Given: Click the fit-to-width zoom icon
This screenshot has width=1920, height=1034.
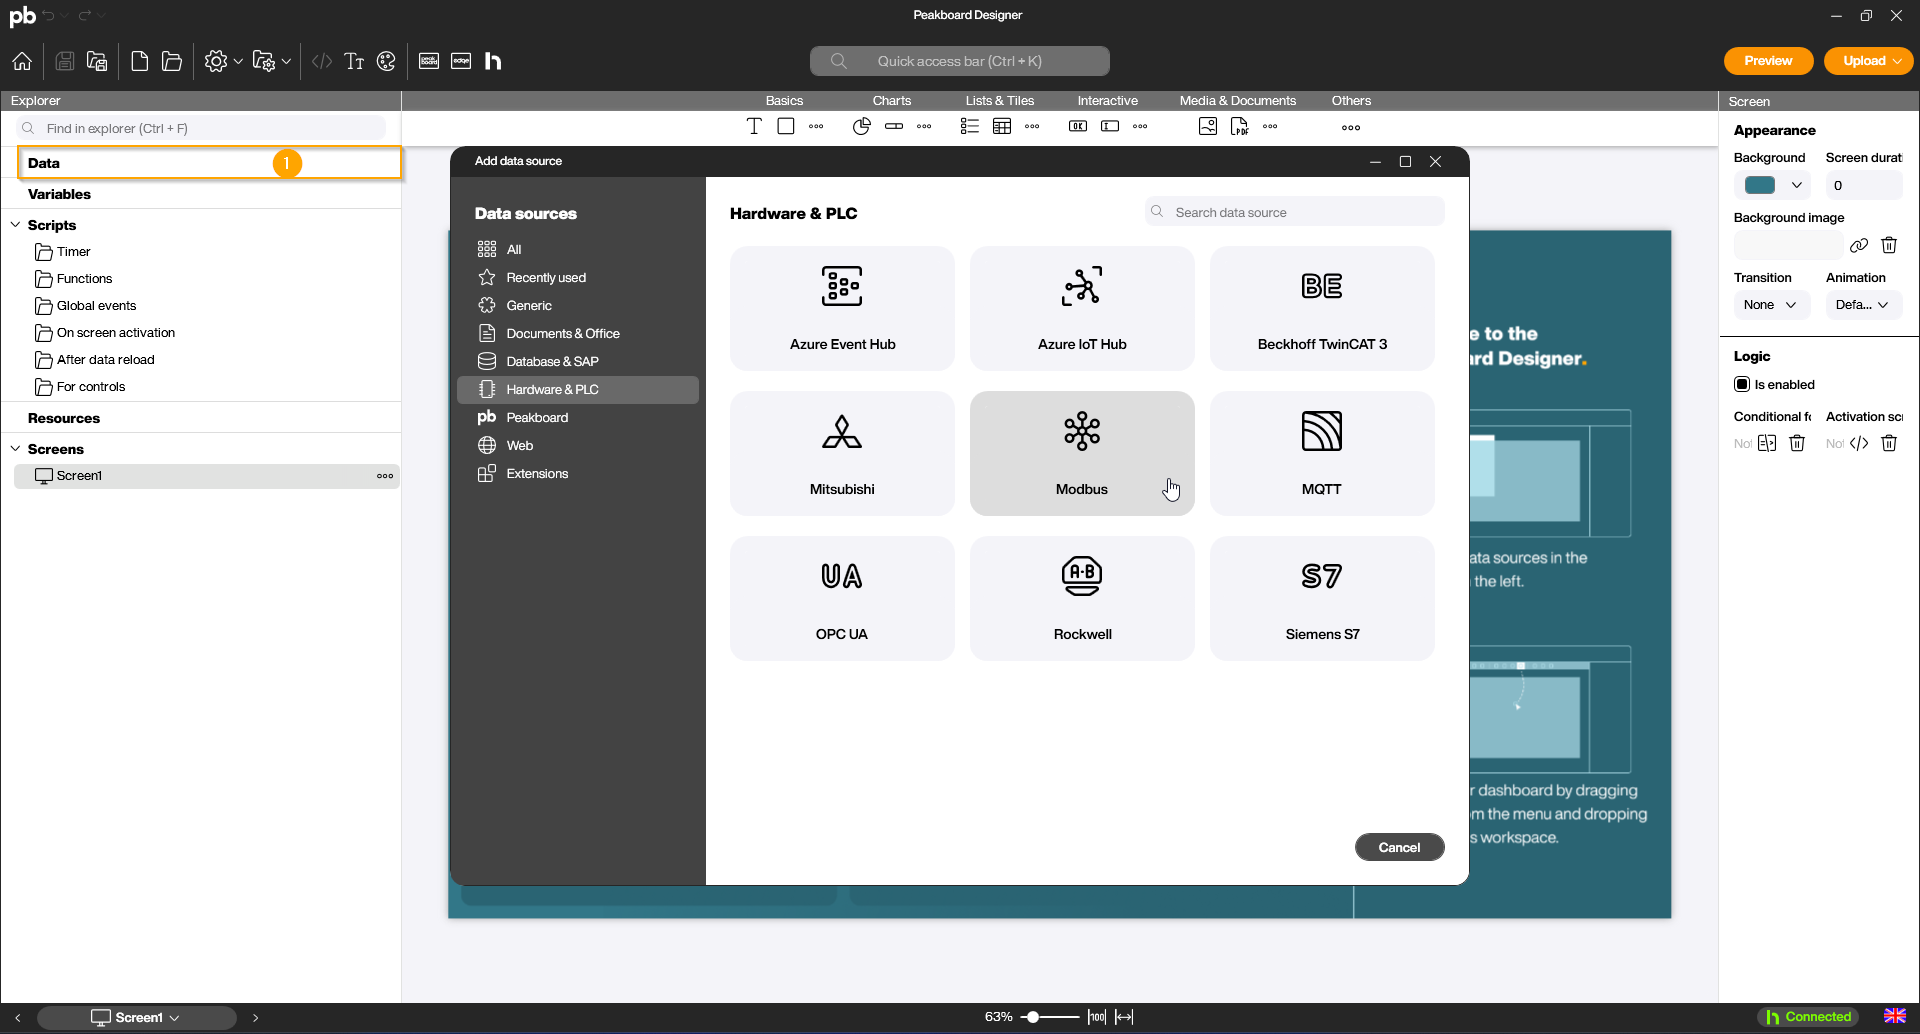Looking at the screenshot, I should pos(1125,1017).
